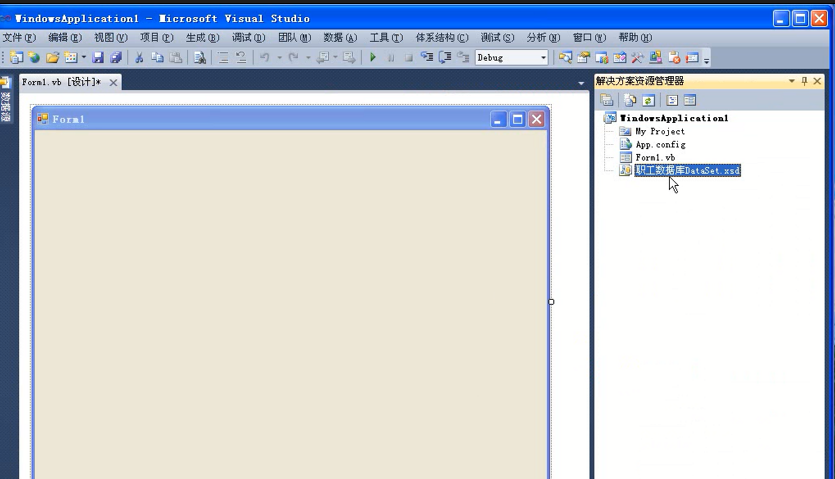Click the Undo arrow icon
Image resolution: width=835 pixels, height=479 pixels.
pos(265,58)
